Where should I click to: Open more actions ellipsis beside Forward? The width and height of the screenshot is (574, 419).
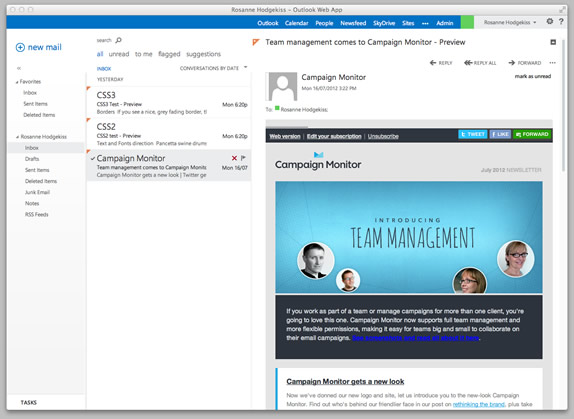[x=552, y=63]
